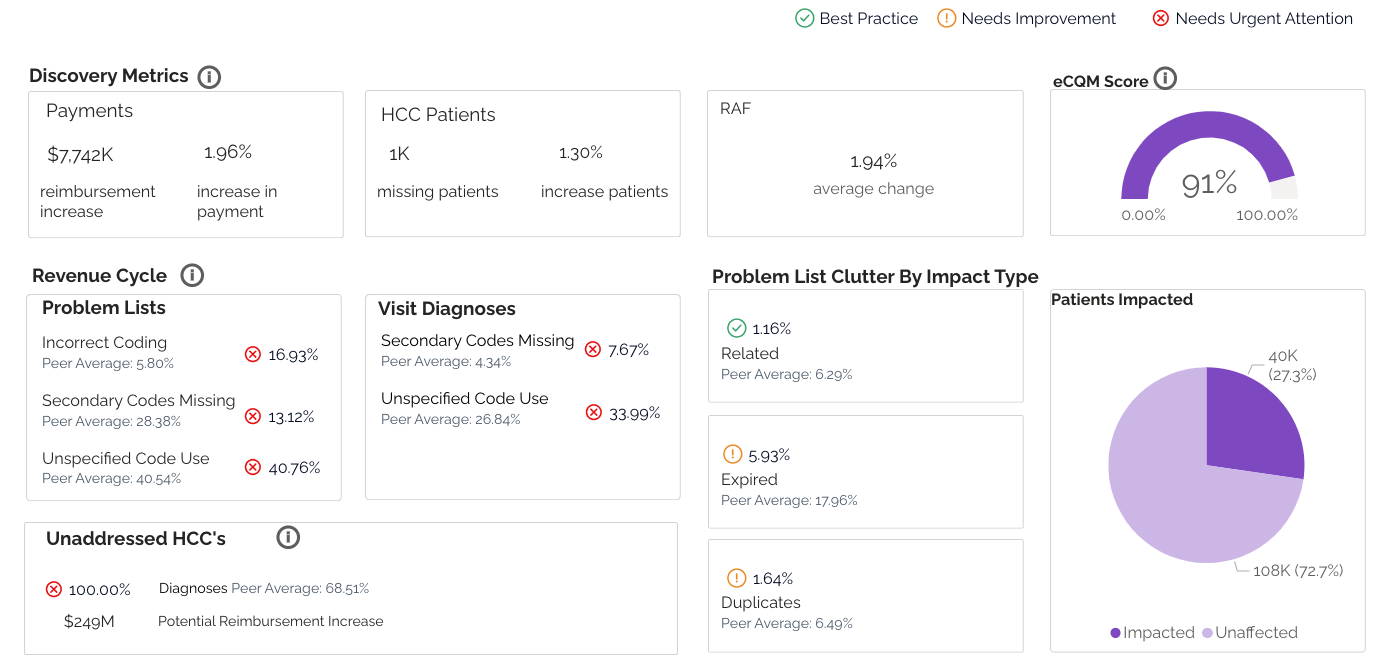Click the Discovery Metrics info icon
Viewport: 1388px width, 665px height.
[x=209, y=77]
